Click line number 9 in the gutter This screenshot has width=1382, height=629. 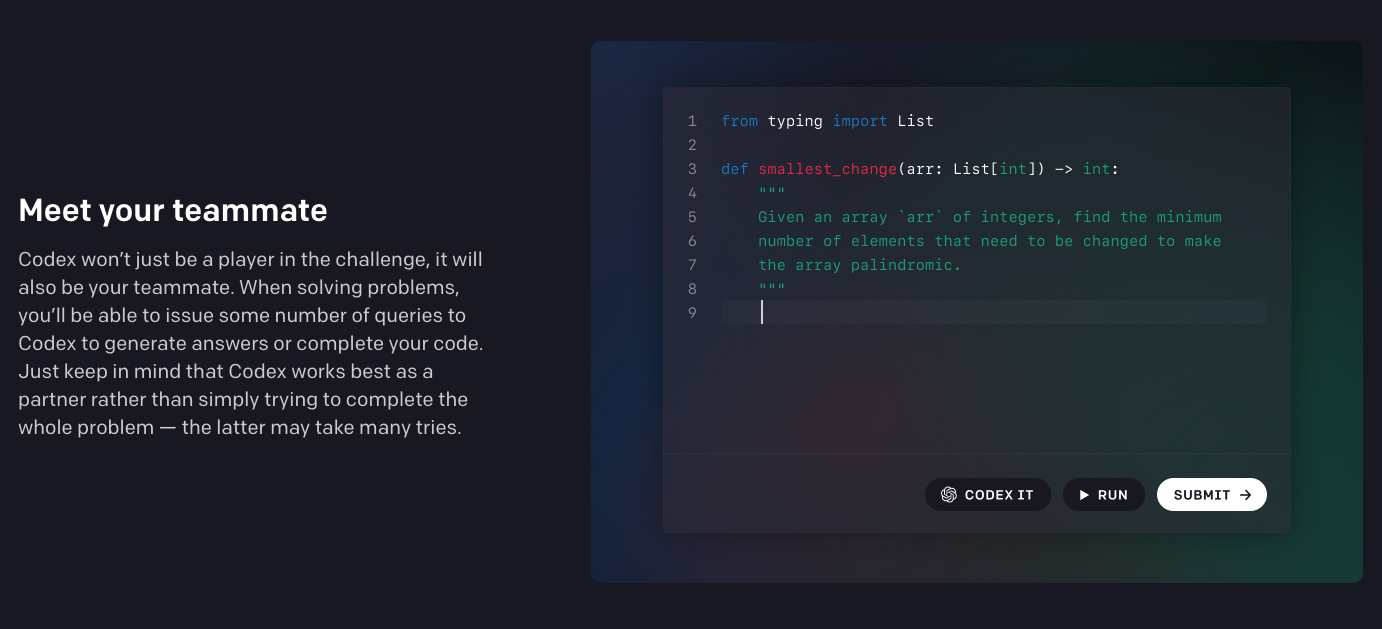point(692,313)
